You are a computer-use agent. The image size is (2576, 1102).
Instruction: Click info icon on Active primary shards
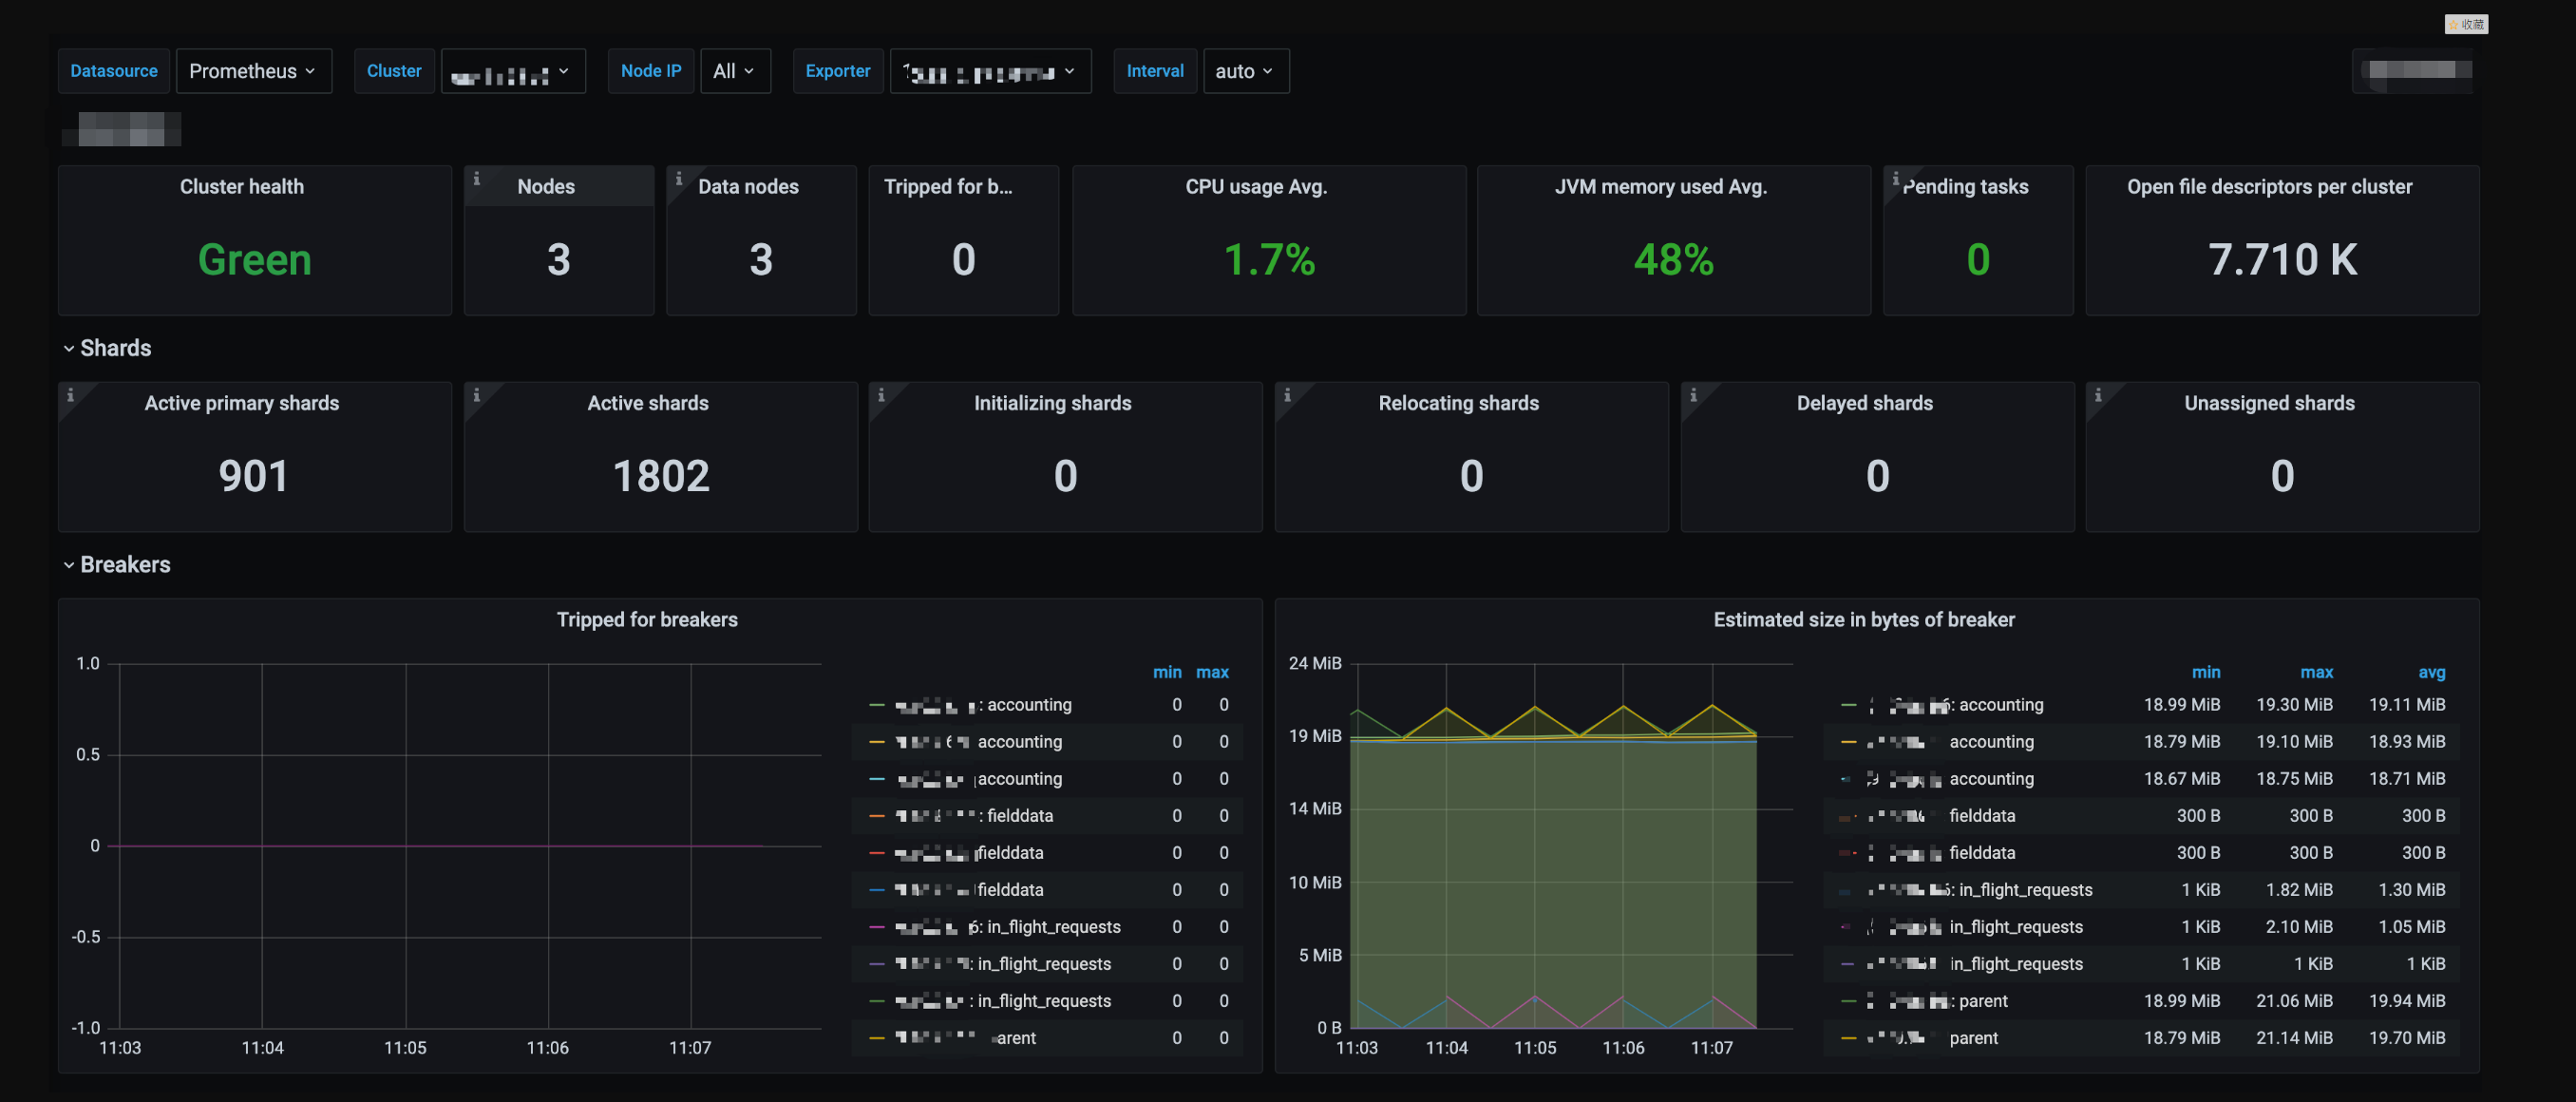point(70,395)
